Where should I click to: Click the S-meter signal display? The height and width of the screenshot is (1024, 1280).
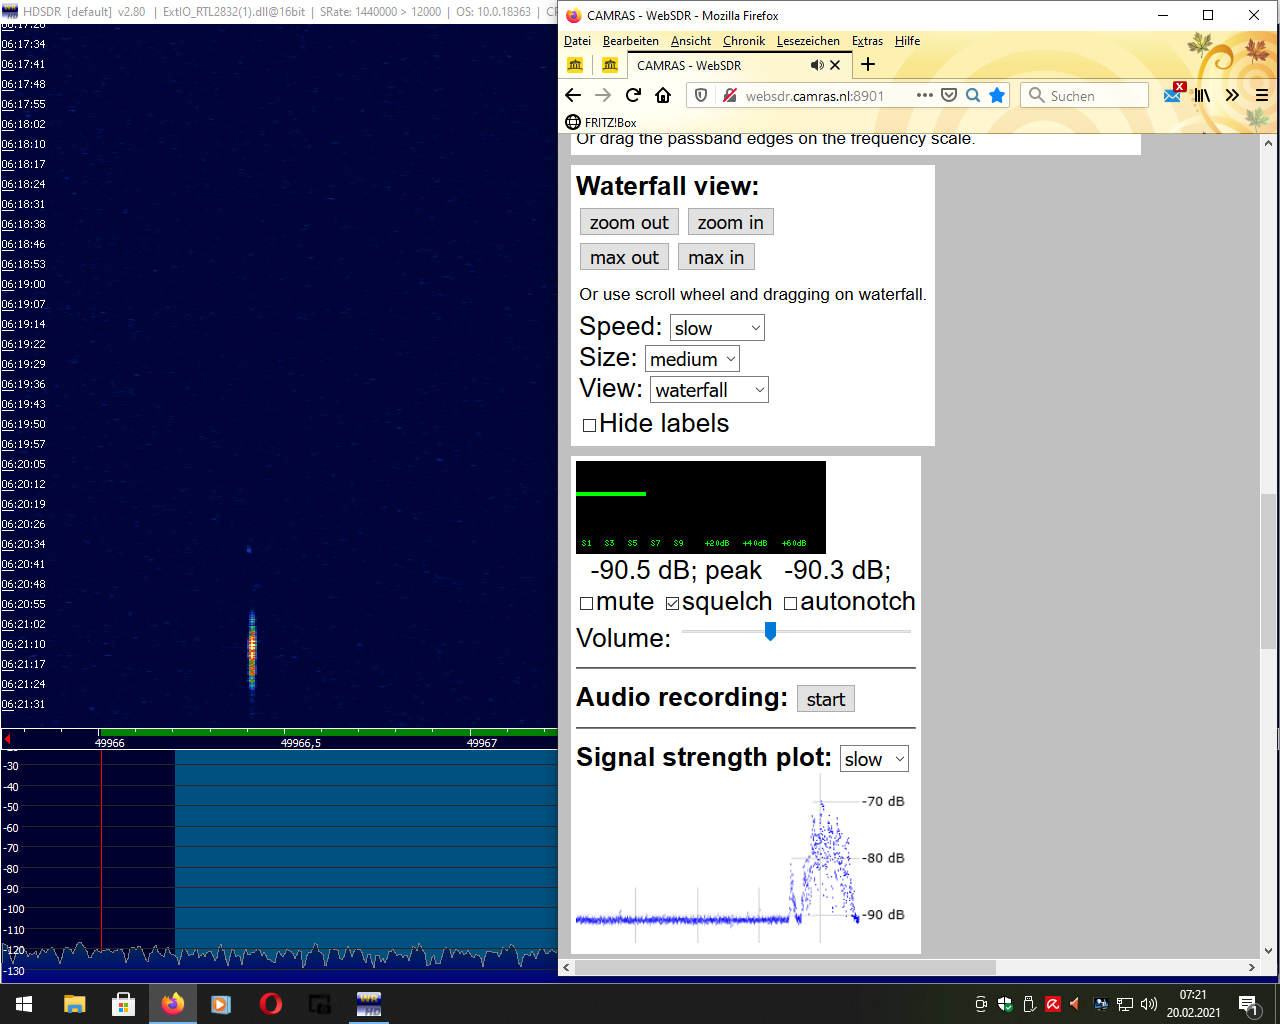[x=701, y=507]
